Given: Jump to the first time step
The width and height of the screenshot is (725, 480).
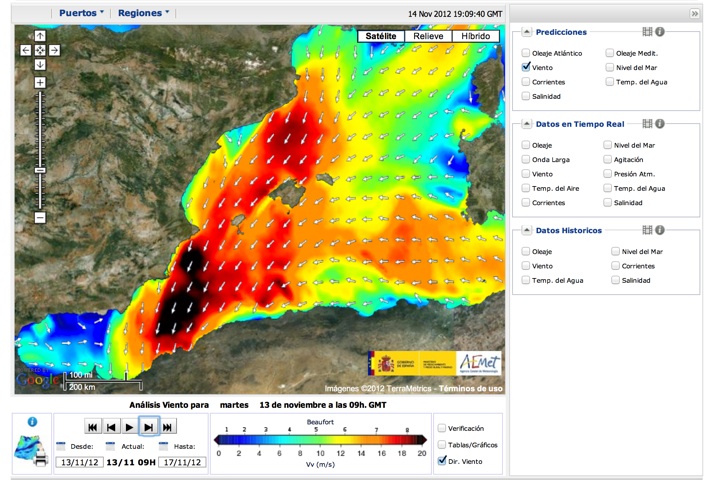Looking at the screenshot, I should pos(92,427).
